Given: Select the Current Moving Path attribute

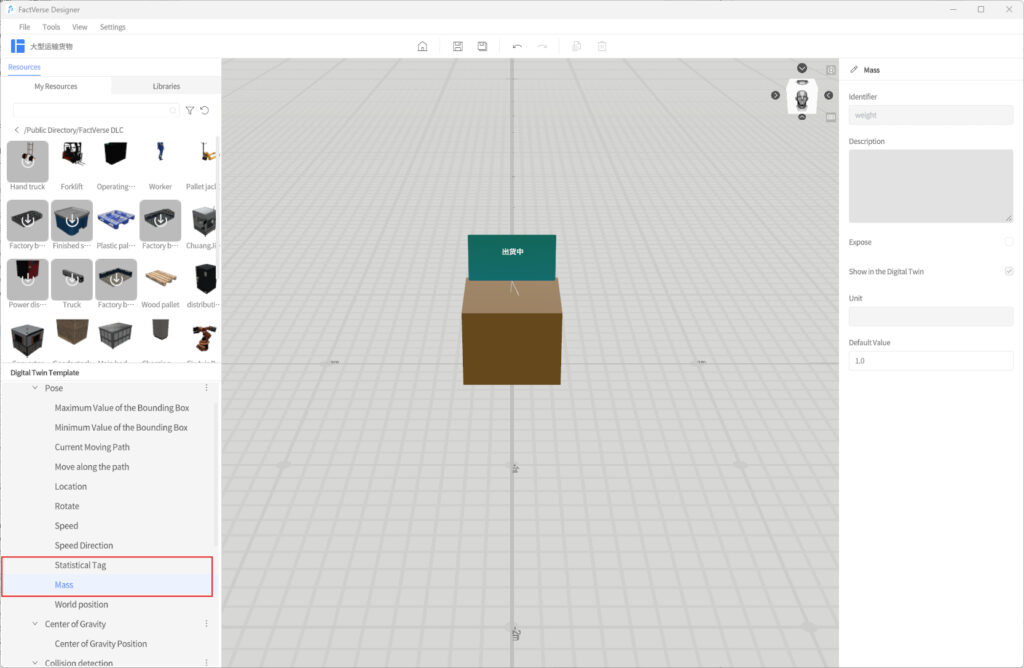Looking at the screenshot, I should (x=92, y=447).
